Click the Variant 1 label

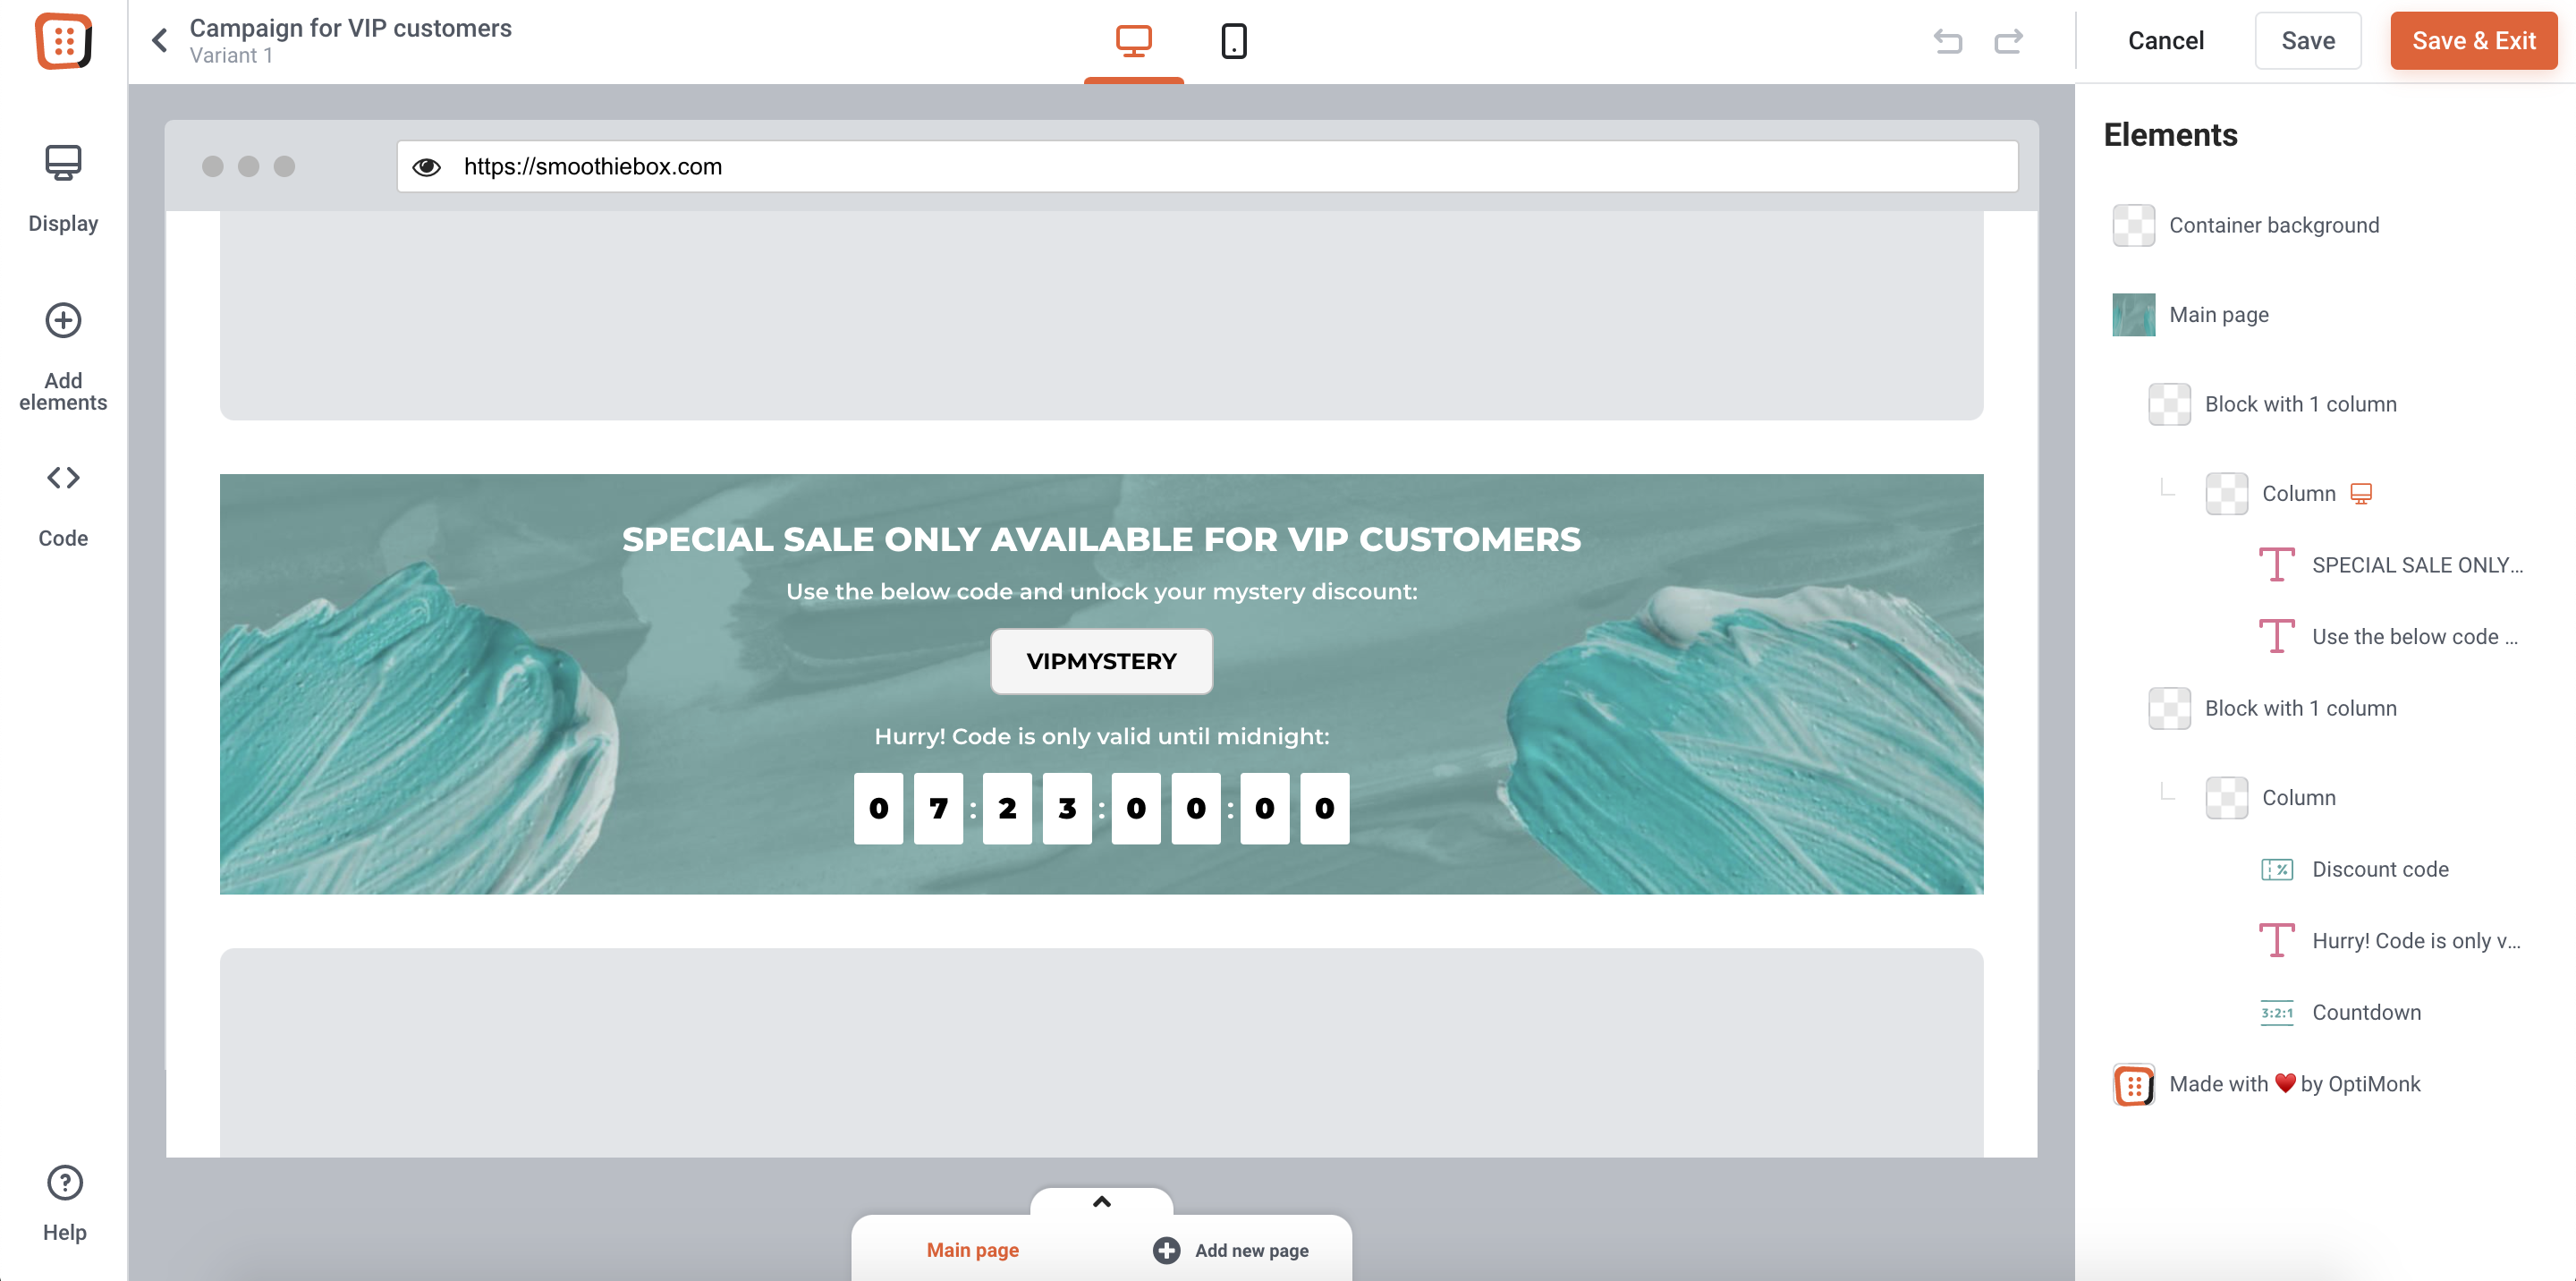(x=230, y=56)
